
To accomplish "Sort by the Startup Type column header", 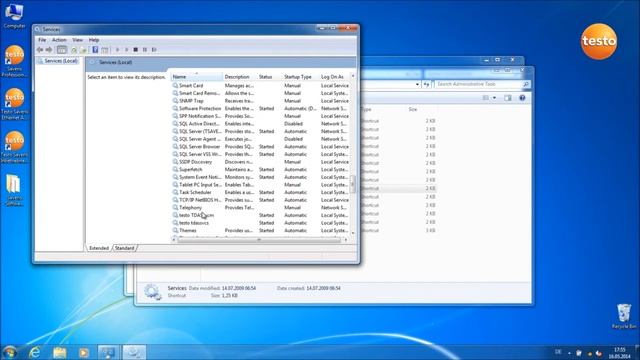I will [300, 77].
